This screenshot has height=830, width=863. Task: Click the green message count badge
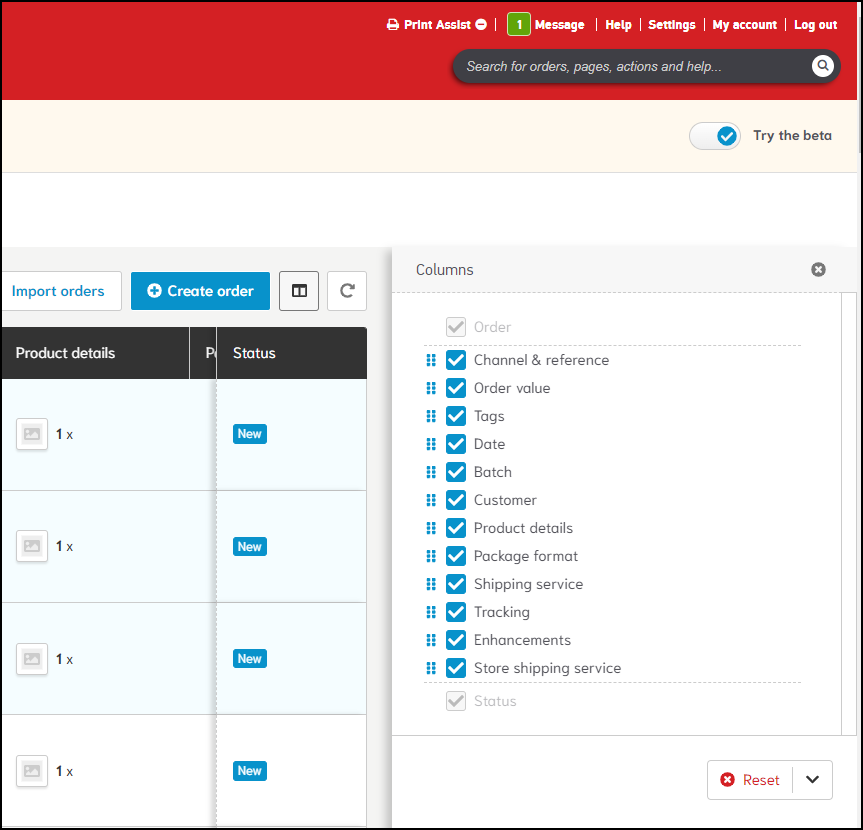[518, 25]
